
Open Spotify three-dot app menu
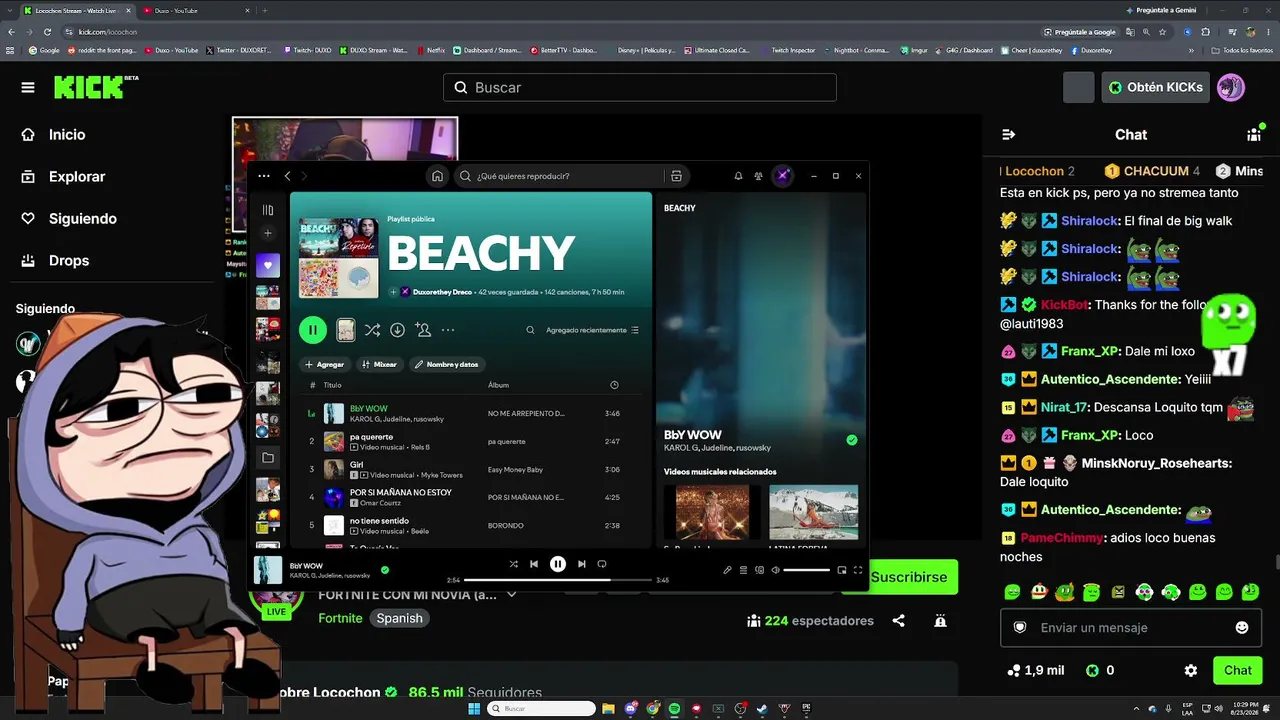click(x=264, y=176)
